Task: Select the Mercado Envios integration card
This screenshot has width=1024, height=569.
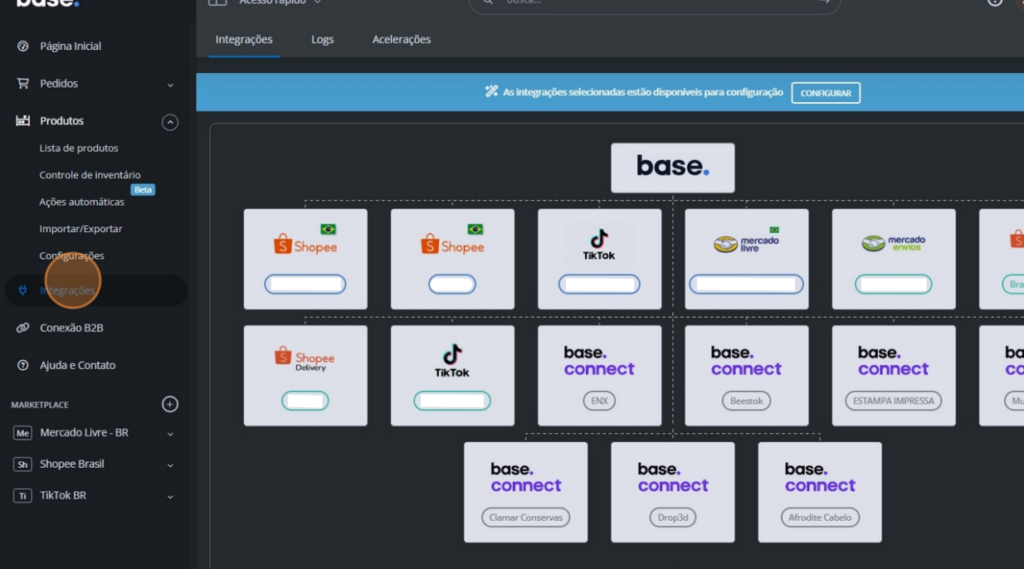Action: click(x=893, y=259)
